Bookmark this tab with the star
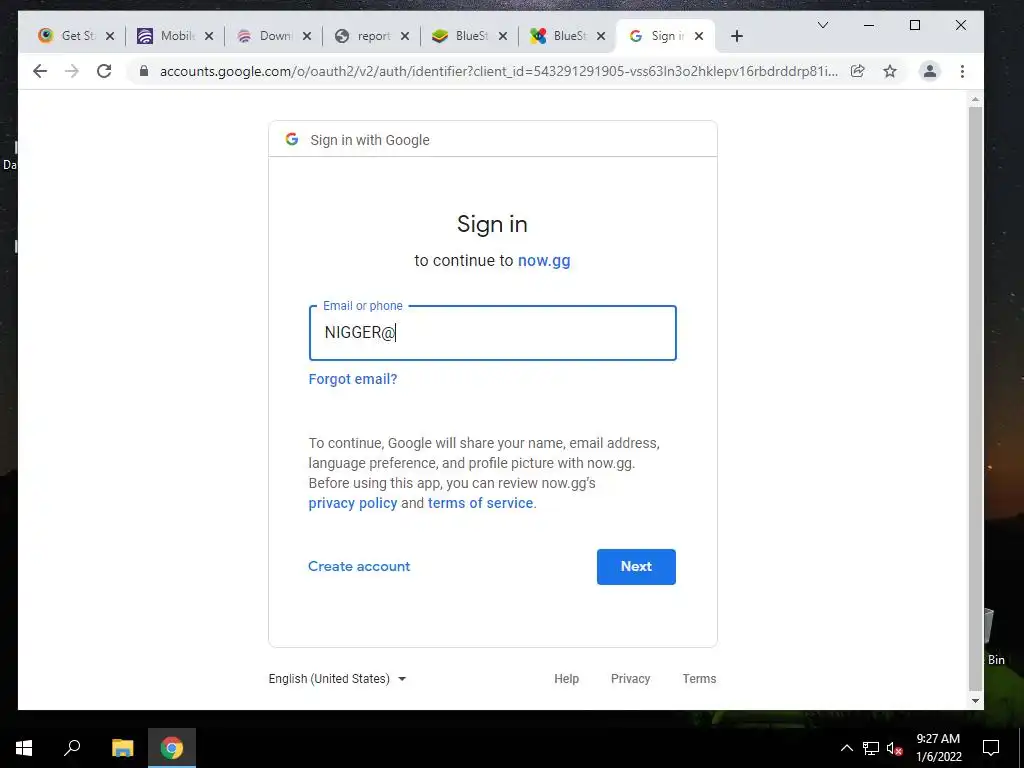The width and height of the screenshot is (1024, 768). tap(889, 71)
